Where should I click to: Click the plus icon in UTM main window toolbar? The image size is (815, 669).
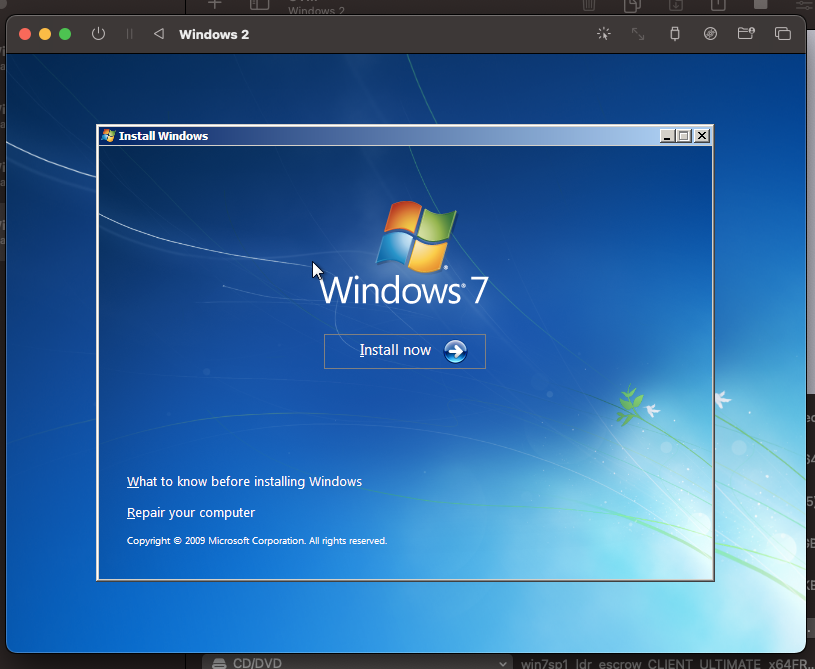click(x=215, y=4)
